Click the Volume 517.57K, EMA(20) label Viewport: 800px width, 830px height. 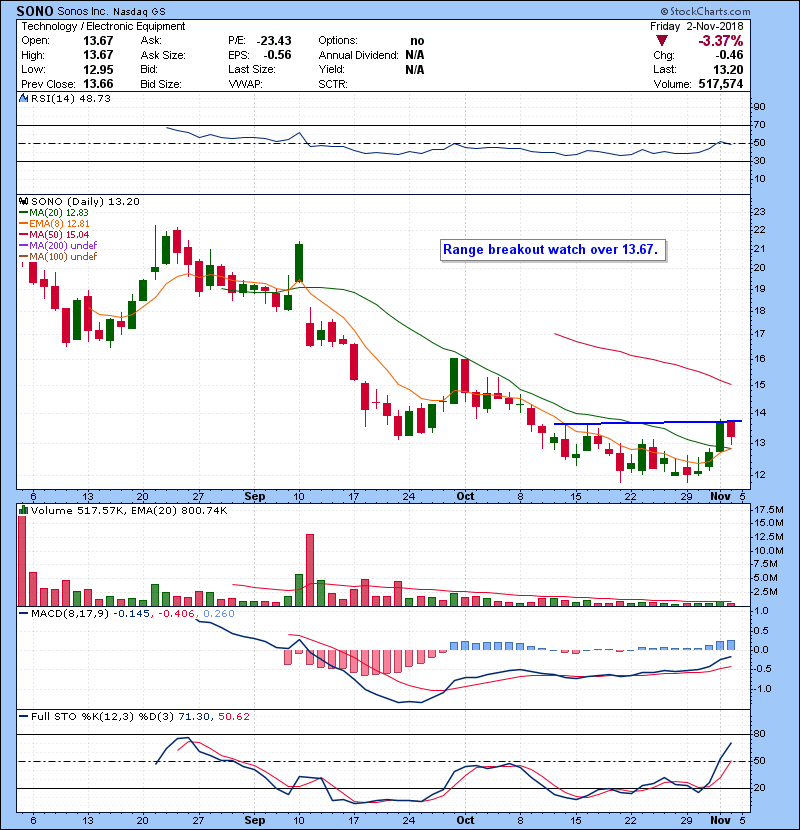click(x=129, y=511)
